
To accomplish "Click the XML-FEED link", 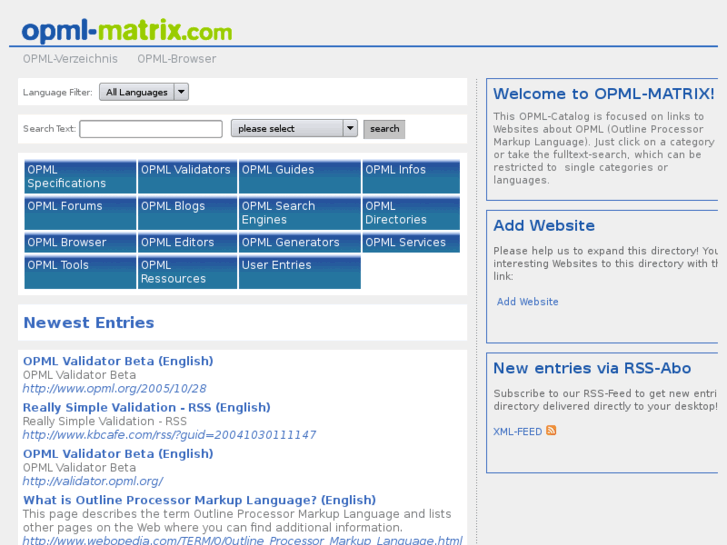I will [x=517, y=431].
